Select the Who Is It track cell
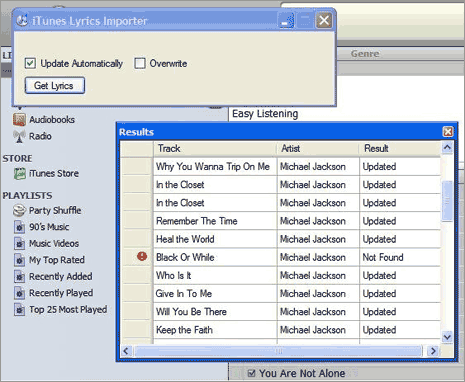 (x=215, y=275)
